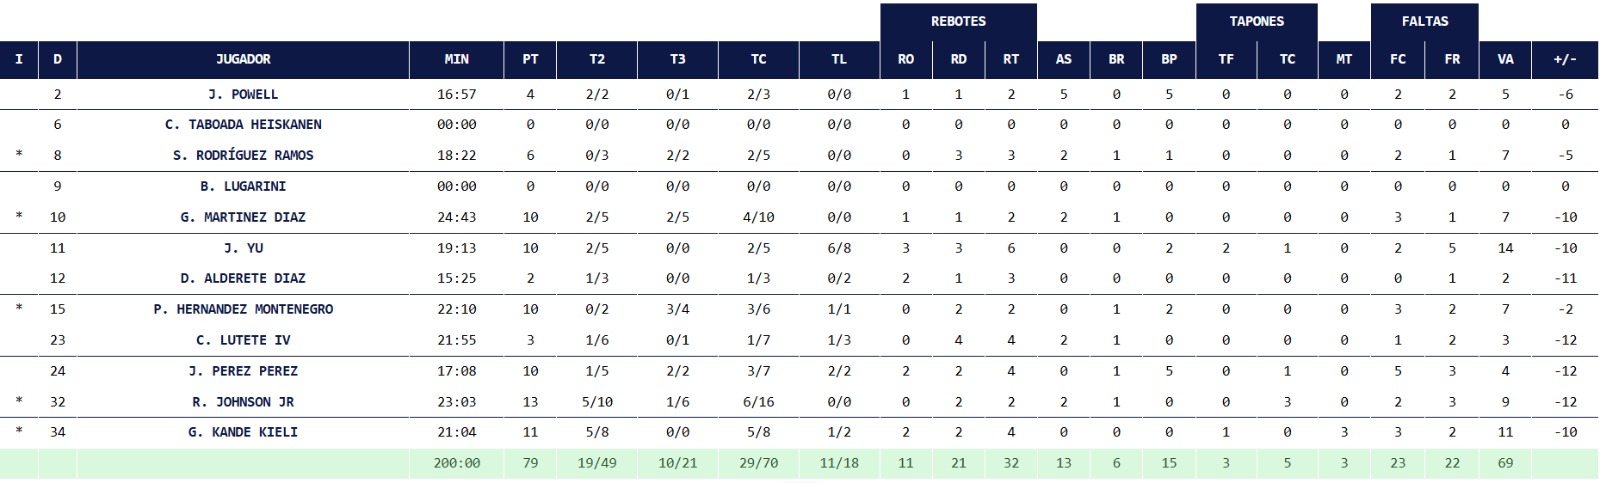The width and height of the screenshot is (1600, 483).
Task: Open player P. HERNANDEZ MONTENEGRO
Action: [x=243, y=309]
